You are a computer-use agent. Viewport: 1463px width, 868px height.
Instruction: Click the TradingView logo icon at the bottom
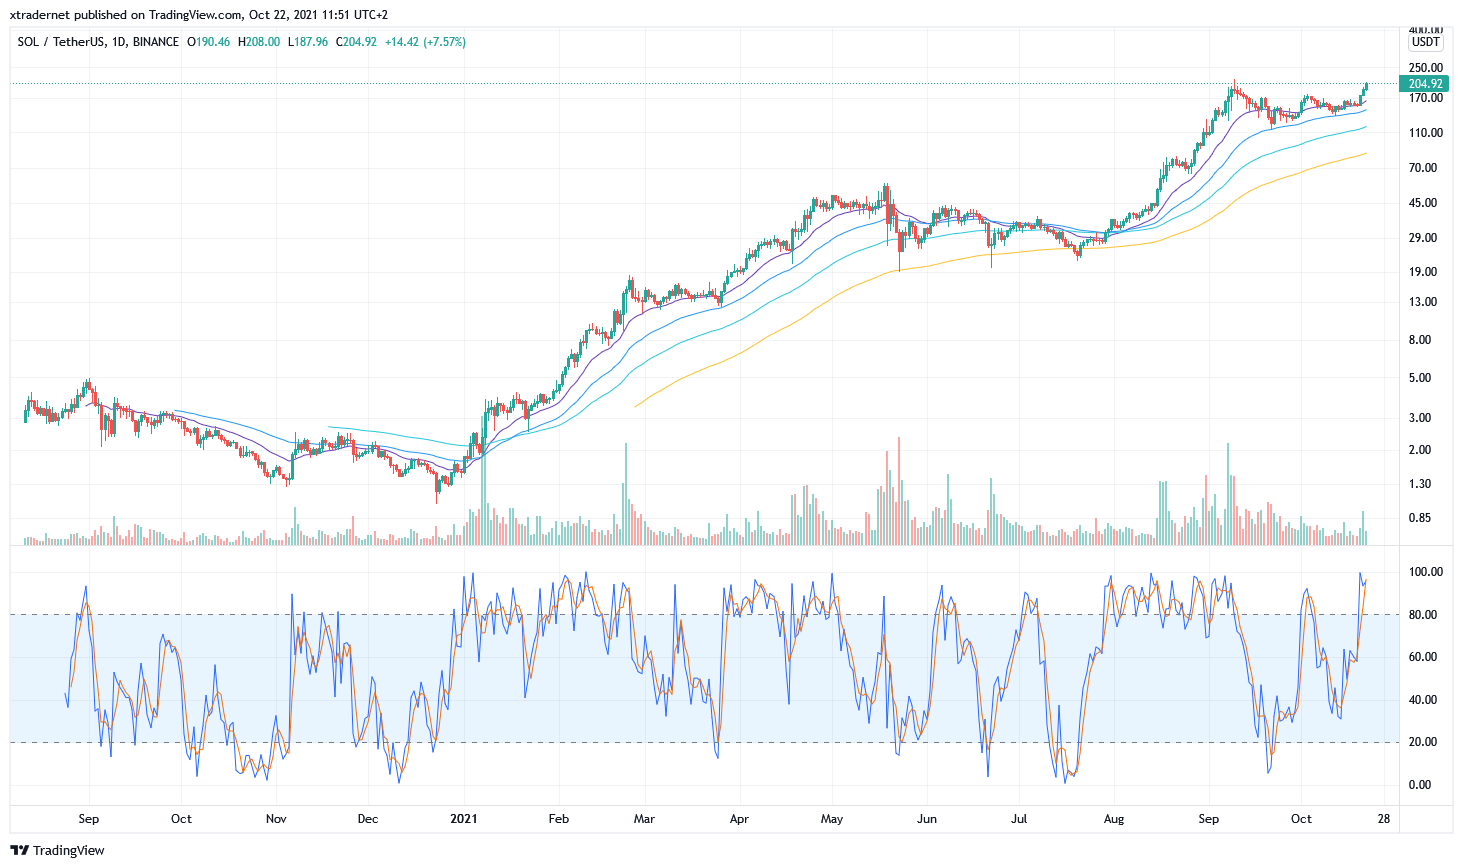point(19,851)
